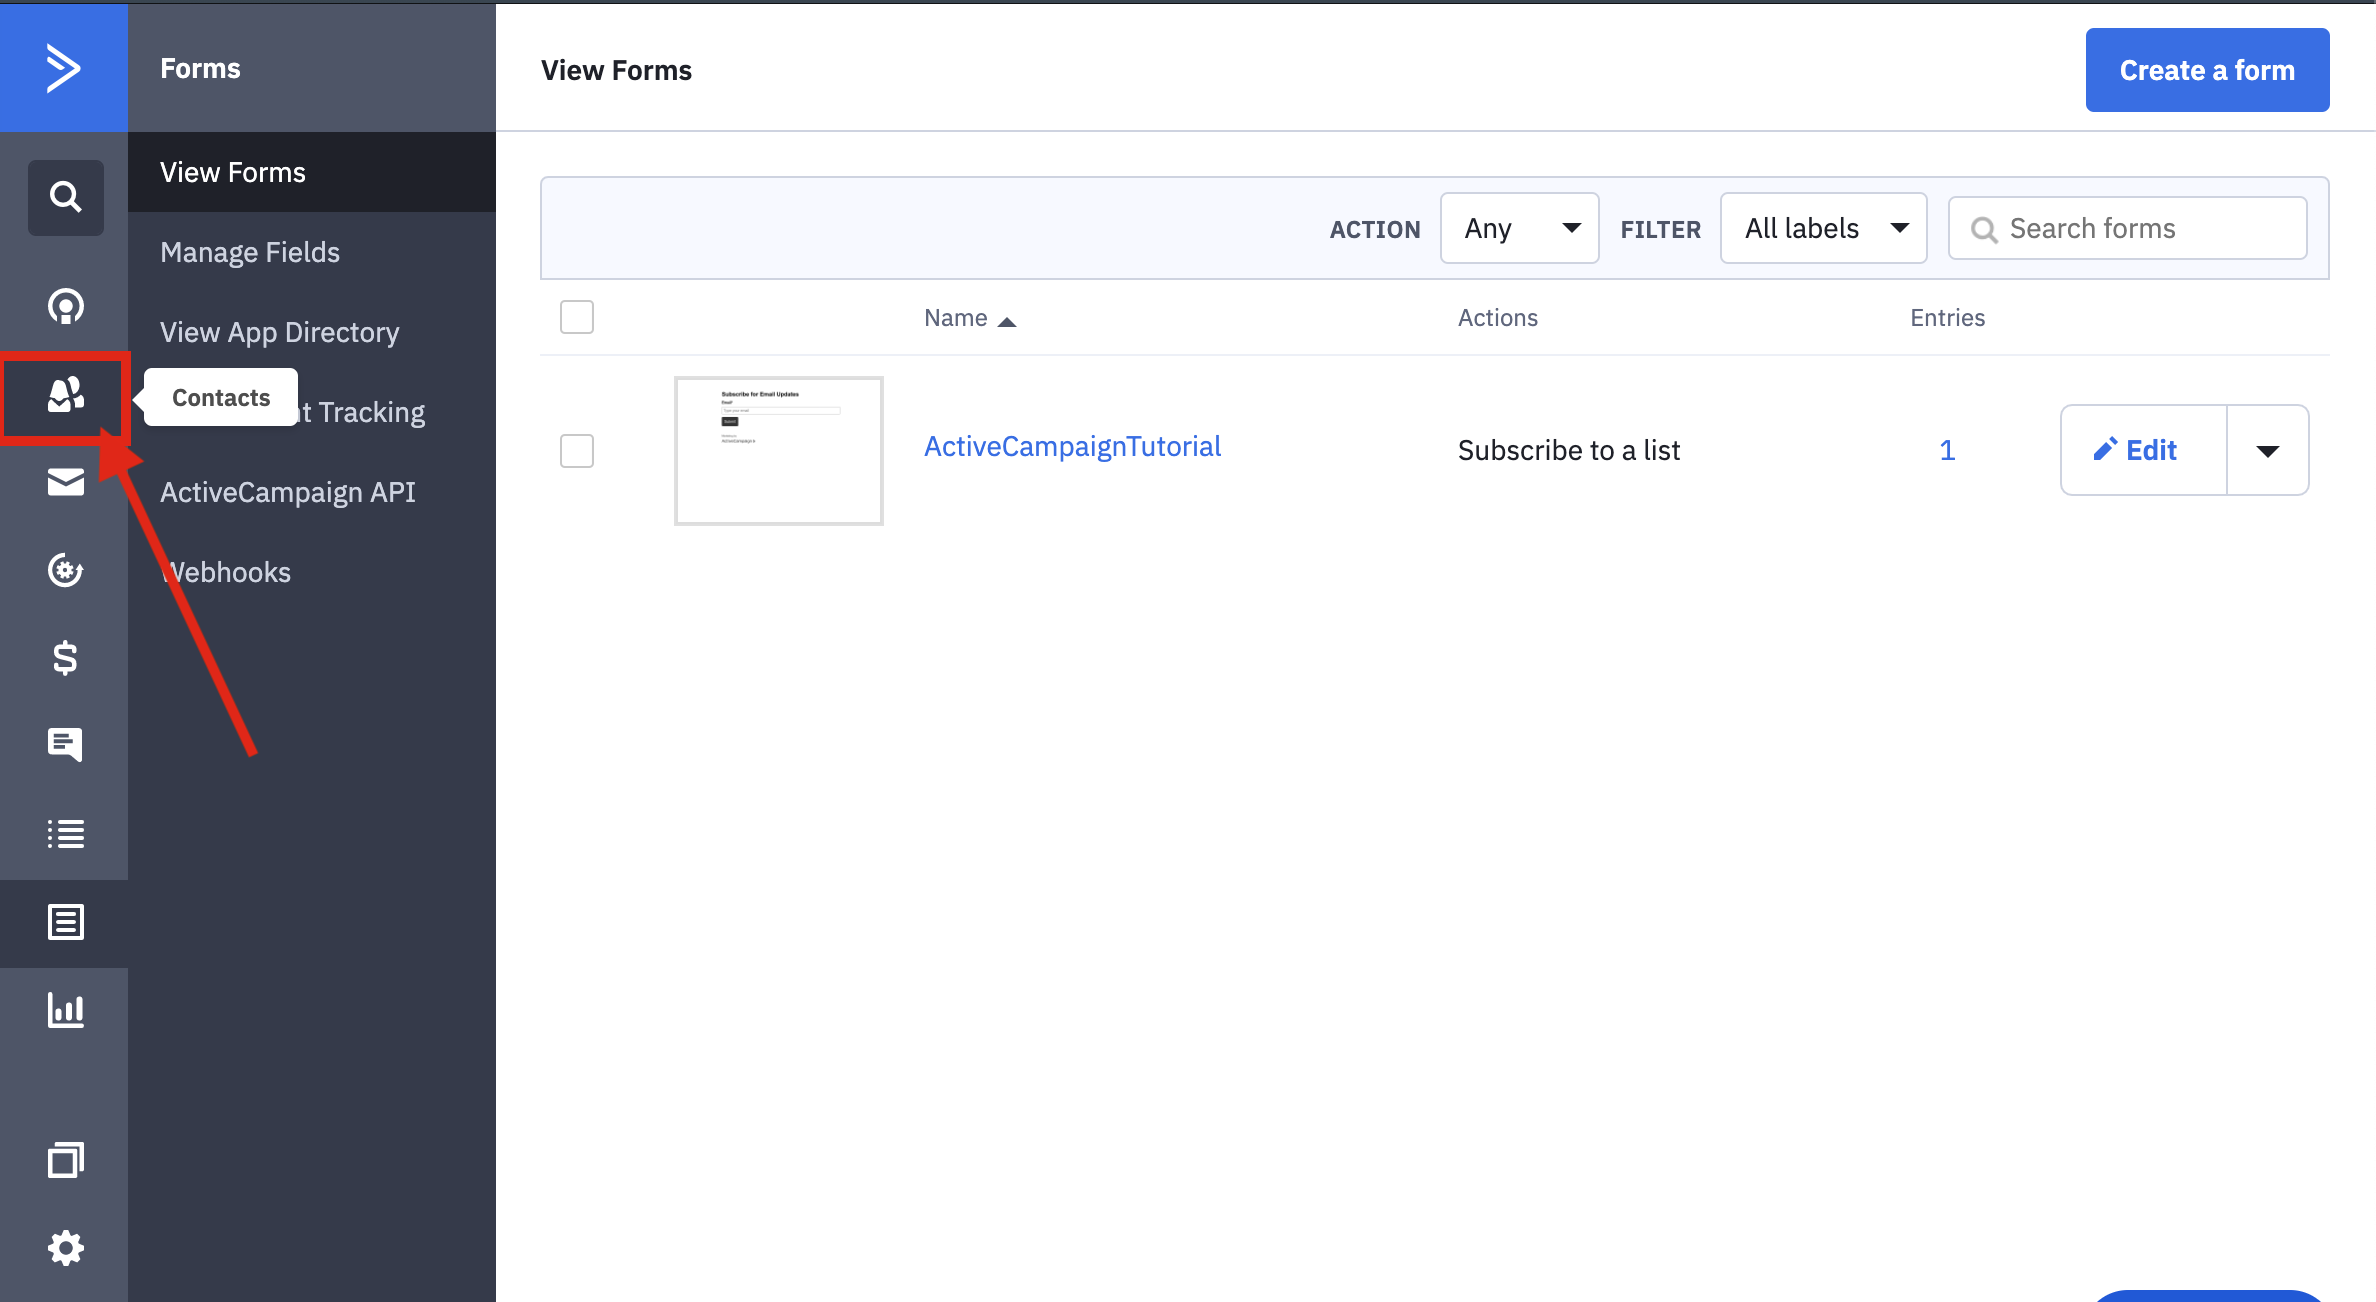Open the Settings gear icon
Screen dimensions: 2376x1302
(x=65, y=1248)
